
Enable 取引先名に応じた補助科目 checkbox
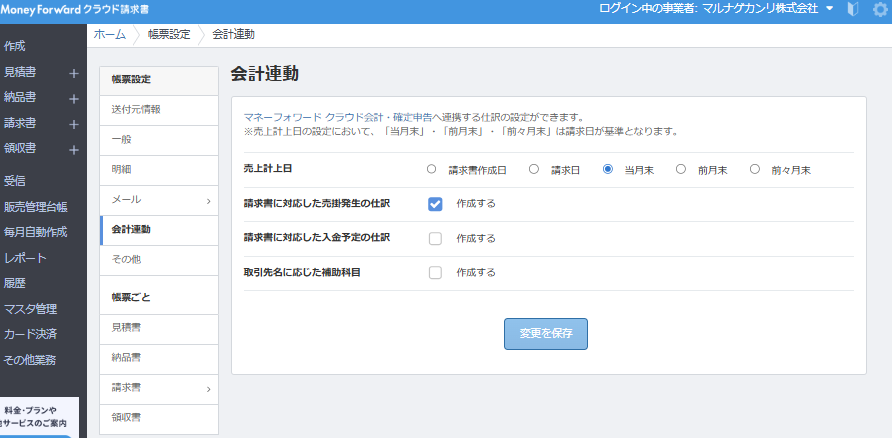click(435, 272)
